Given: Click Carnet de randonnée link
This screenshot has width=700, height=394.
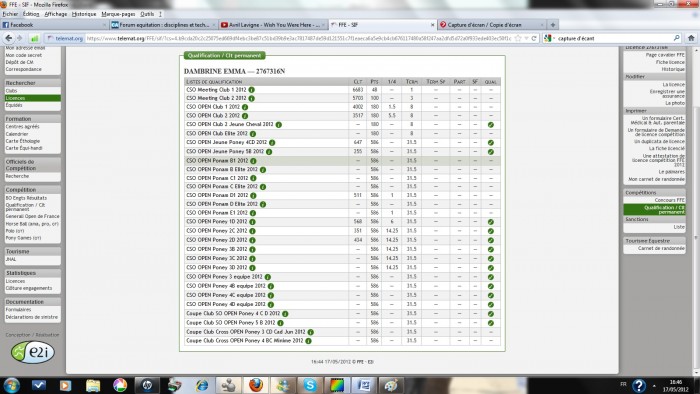Looking at the screenshot, I should (661, 248).
